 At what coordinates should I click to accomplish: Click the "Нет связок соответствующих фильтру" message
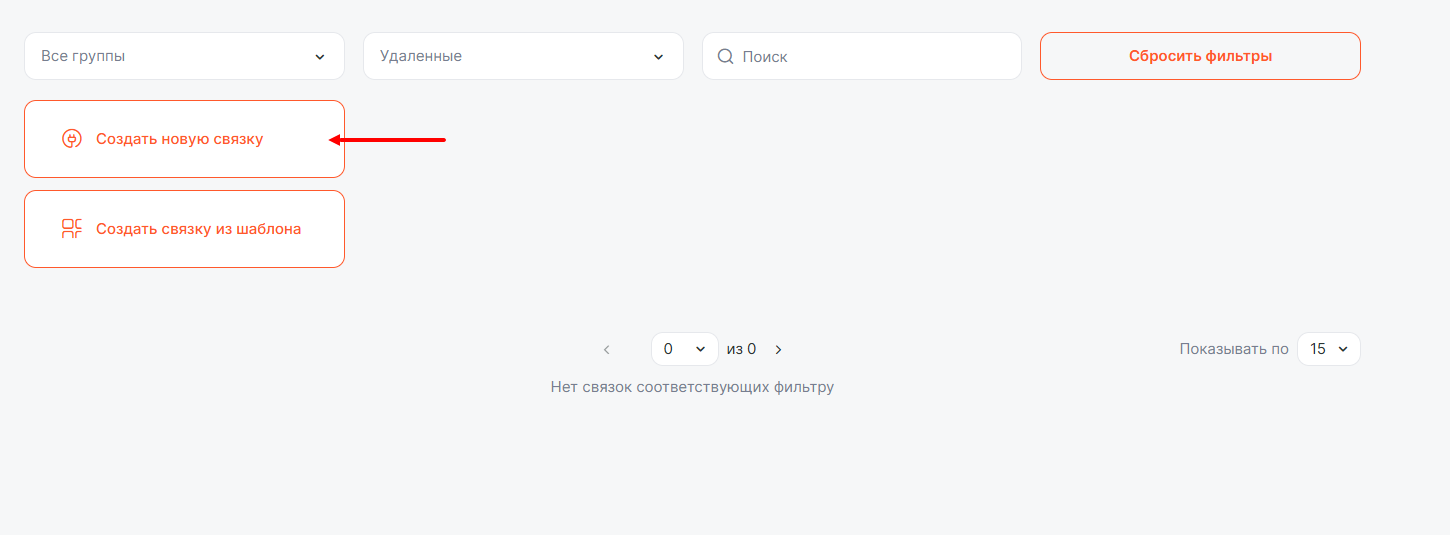(x=692, y=387)
